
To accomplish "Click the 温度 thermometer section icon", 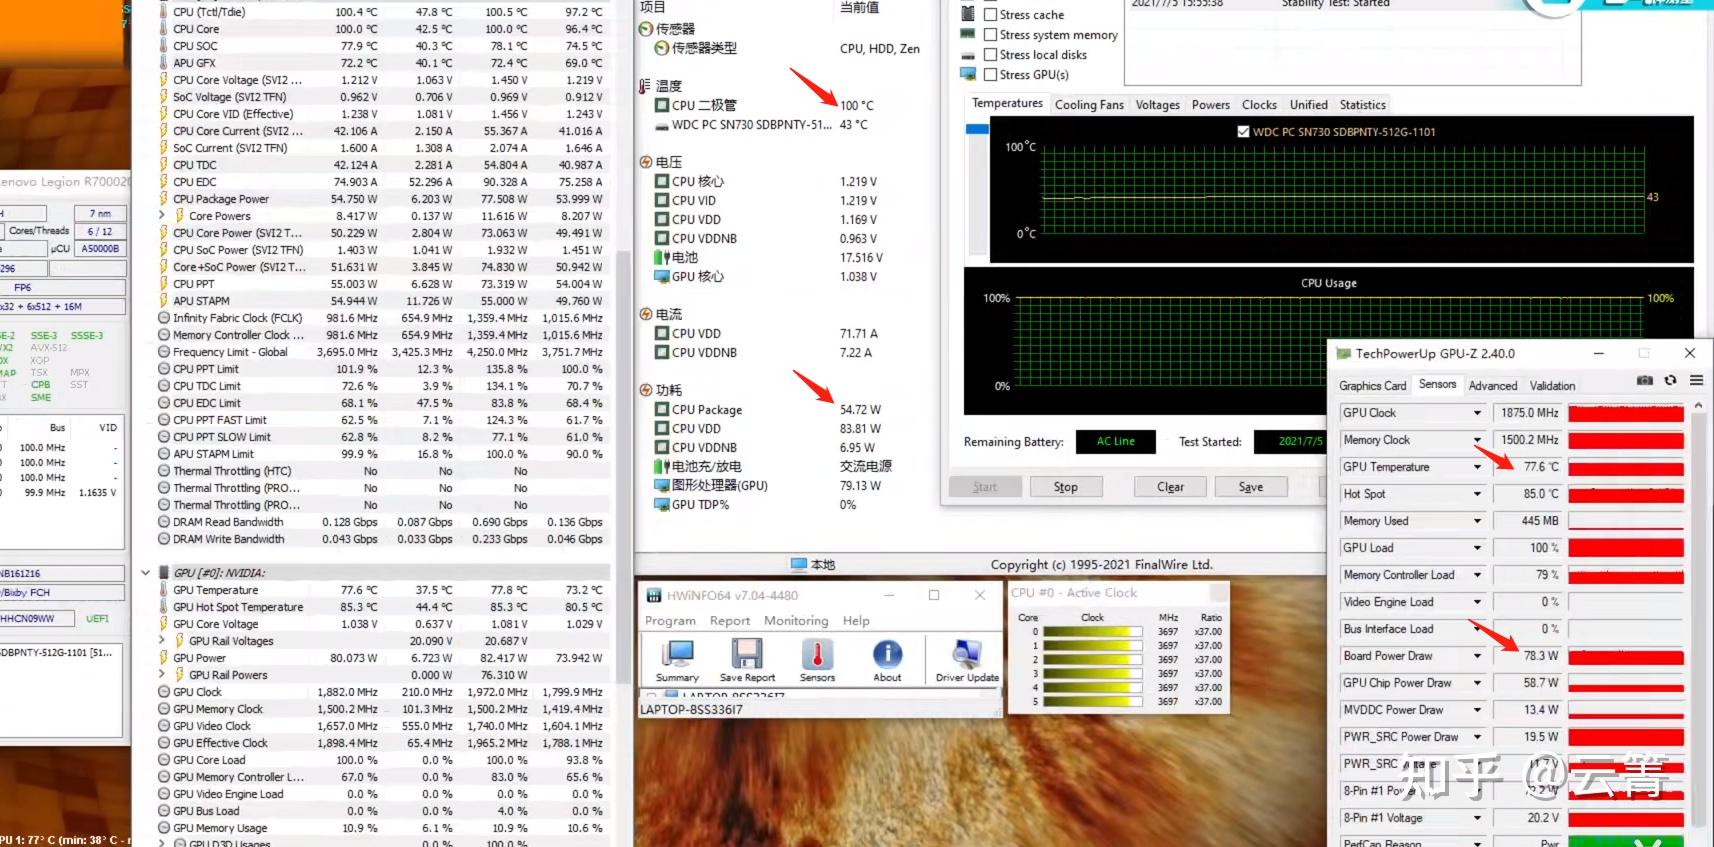I will pyautogui.click(x=645, y=86).
